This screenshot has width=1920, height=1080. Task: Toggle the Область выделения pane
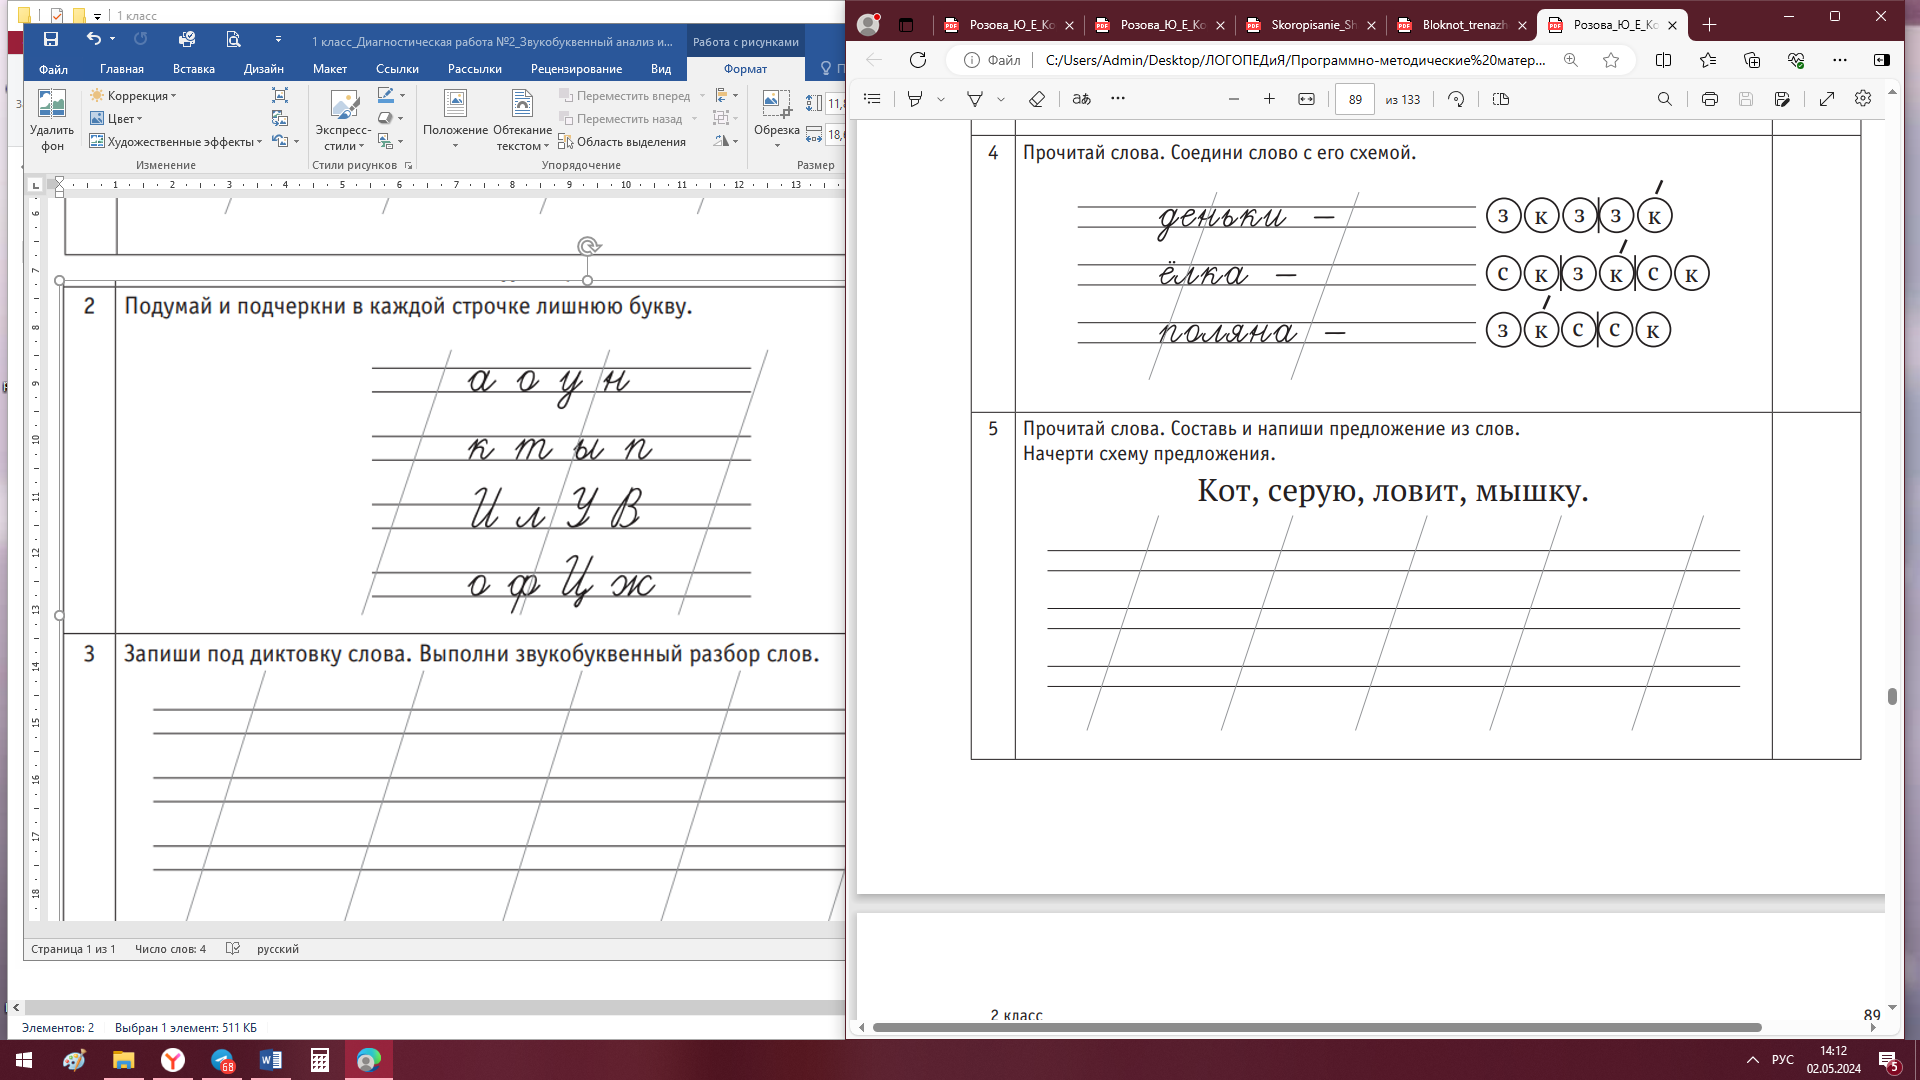[x=622, y=142]
